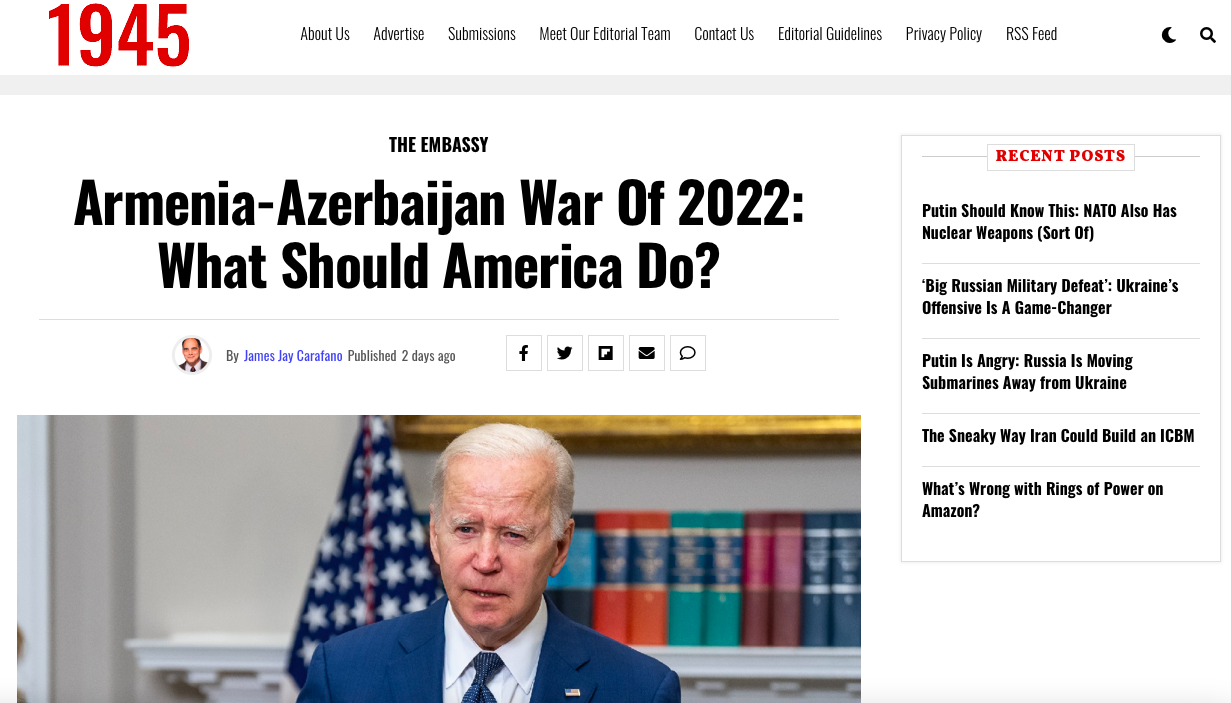Read 'Putin Should Know This: NATO' post
Screen dimensions: 1231x703
point(1049,222)
